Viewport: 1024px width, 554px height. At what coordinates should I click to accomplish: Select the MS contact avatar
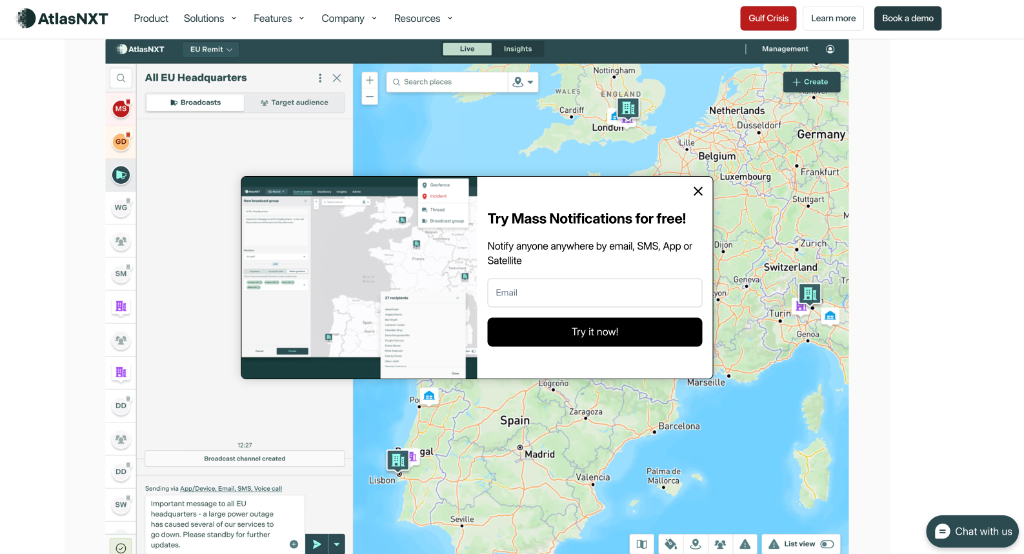point(121,108)
